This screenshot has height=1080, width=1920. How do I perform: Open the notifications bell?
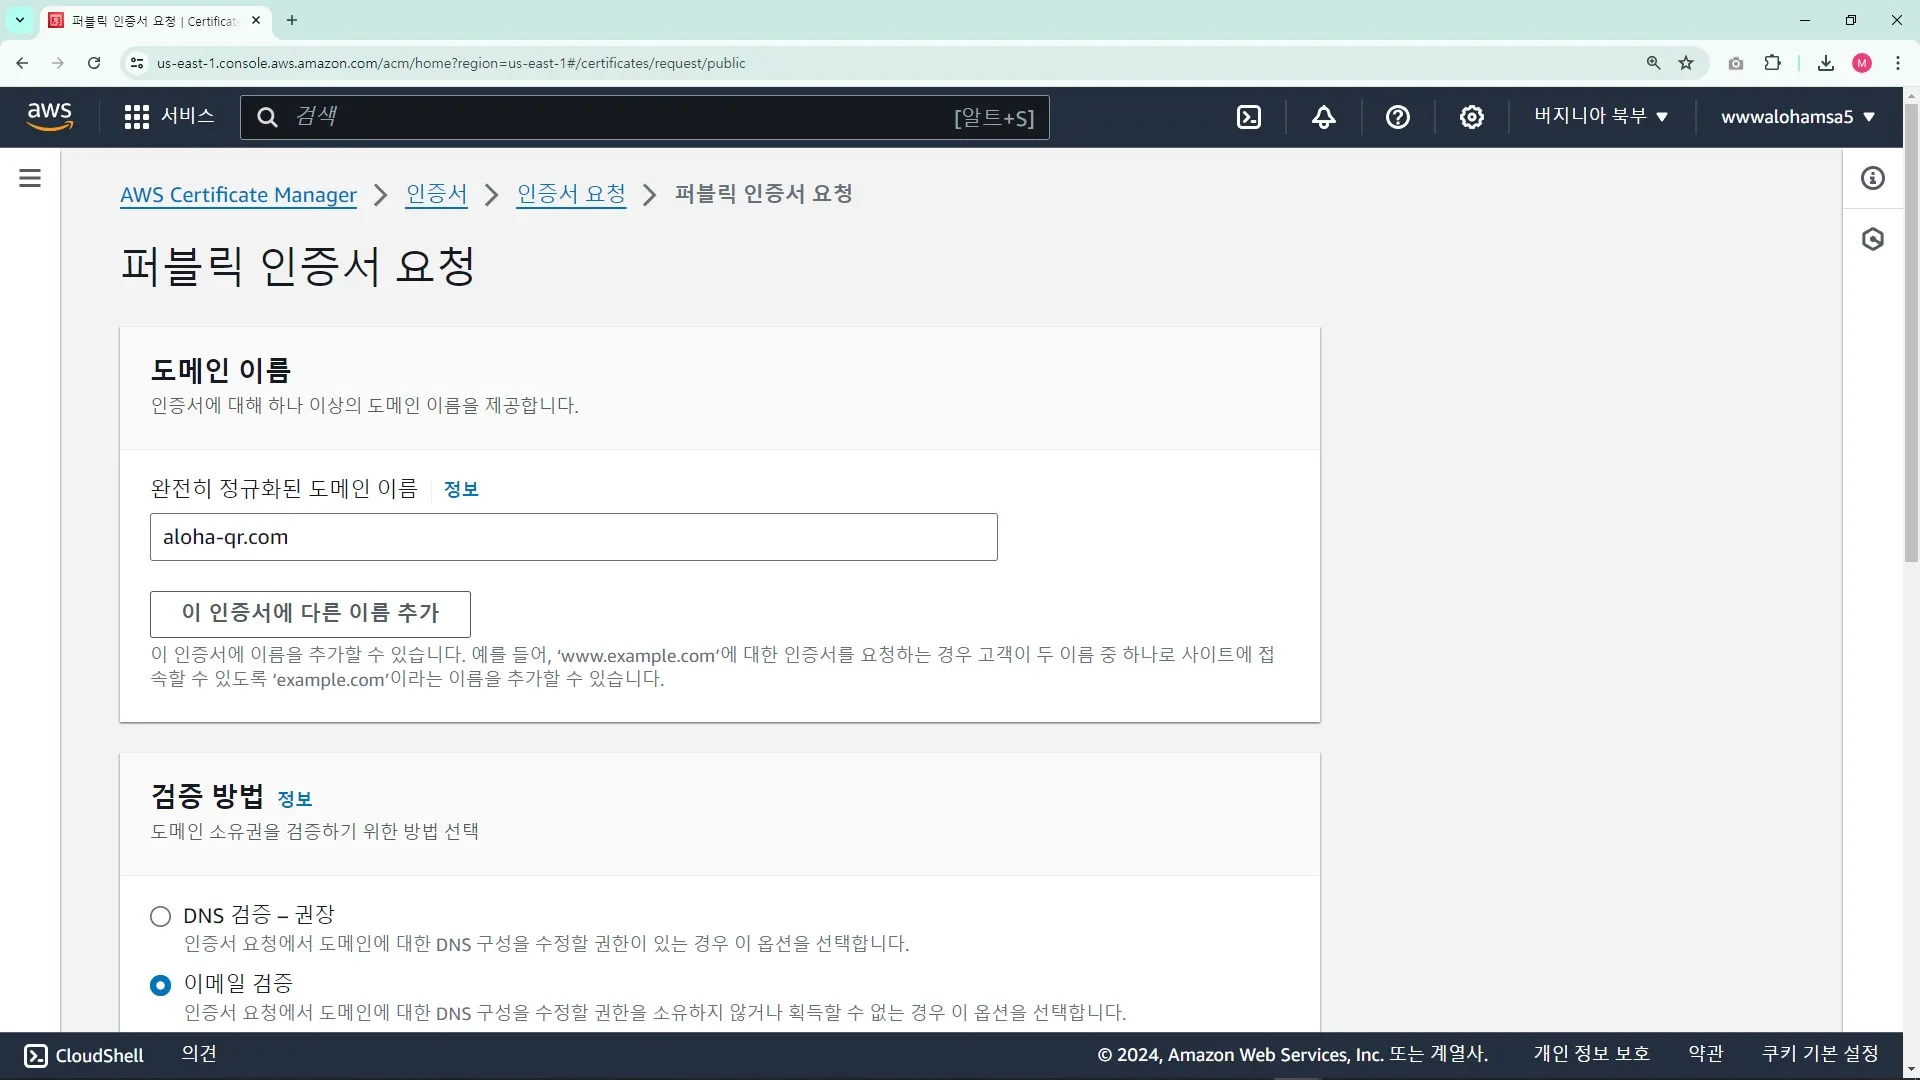(1323, 117)
